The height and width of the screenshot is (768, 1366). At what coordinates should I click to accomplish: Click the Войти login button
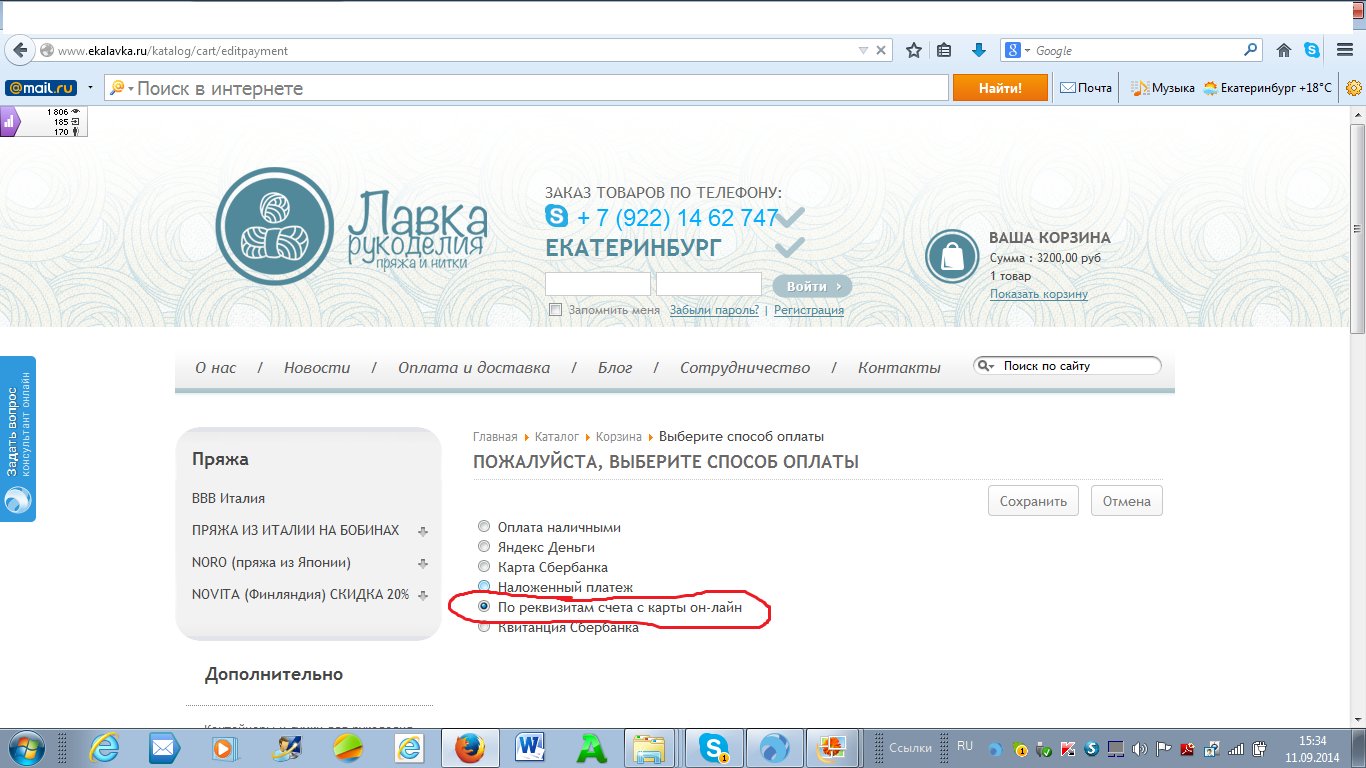(812, 286)
